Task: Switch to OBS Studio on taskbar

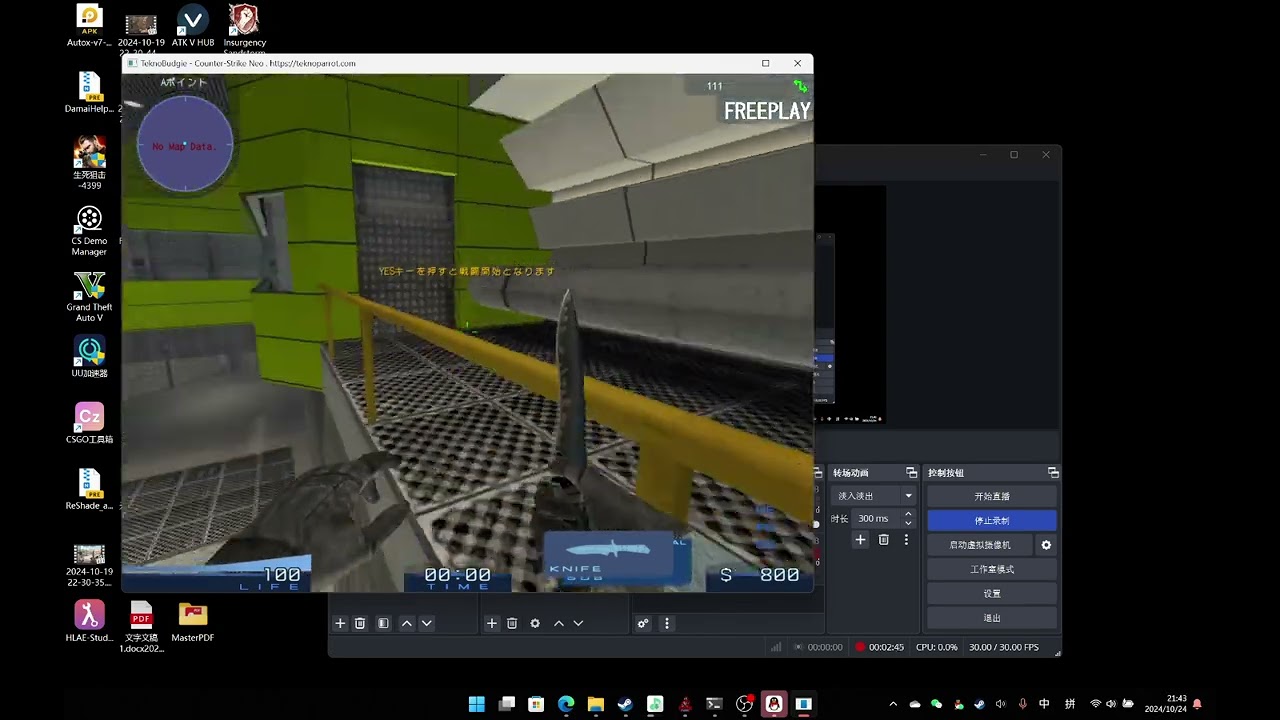Action: (x=744, y=704)
